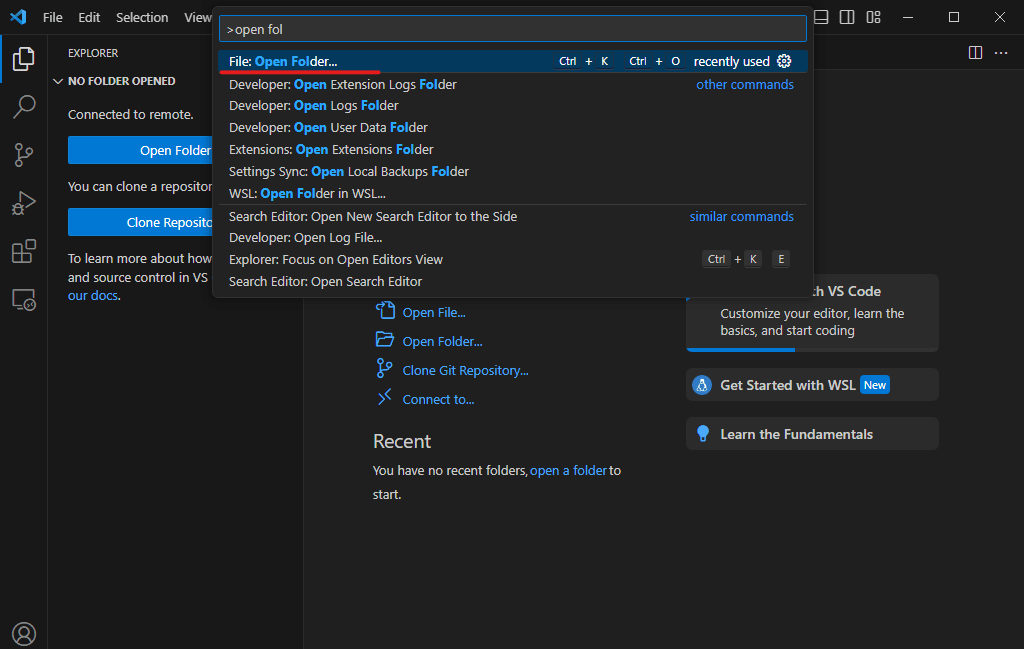Image resolution: width=1024 pixels, height=649 pixels.
Task: Split the editor right icon
Action: coord(975,53)
